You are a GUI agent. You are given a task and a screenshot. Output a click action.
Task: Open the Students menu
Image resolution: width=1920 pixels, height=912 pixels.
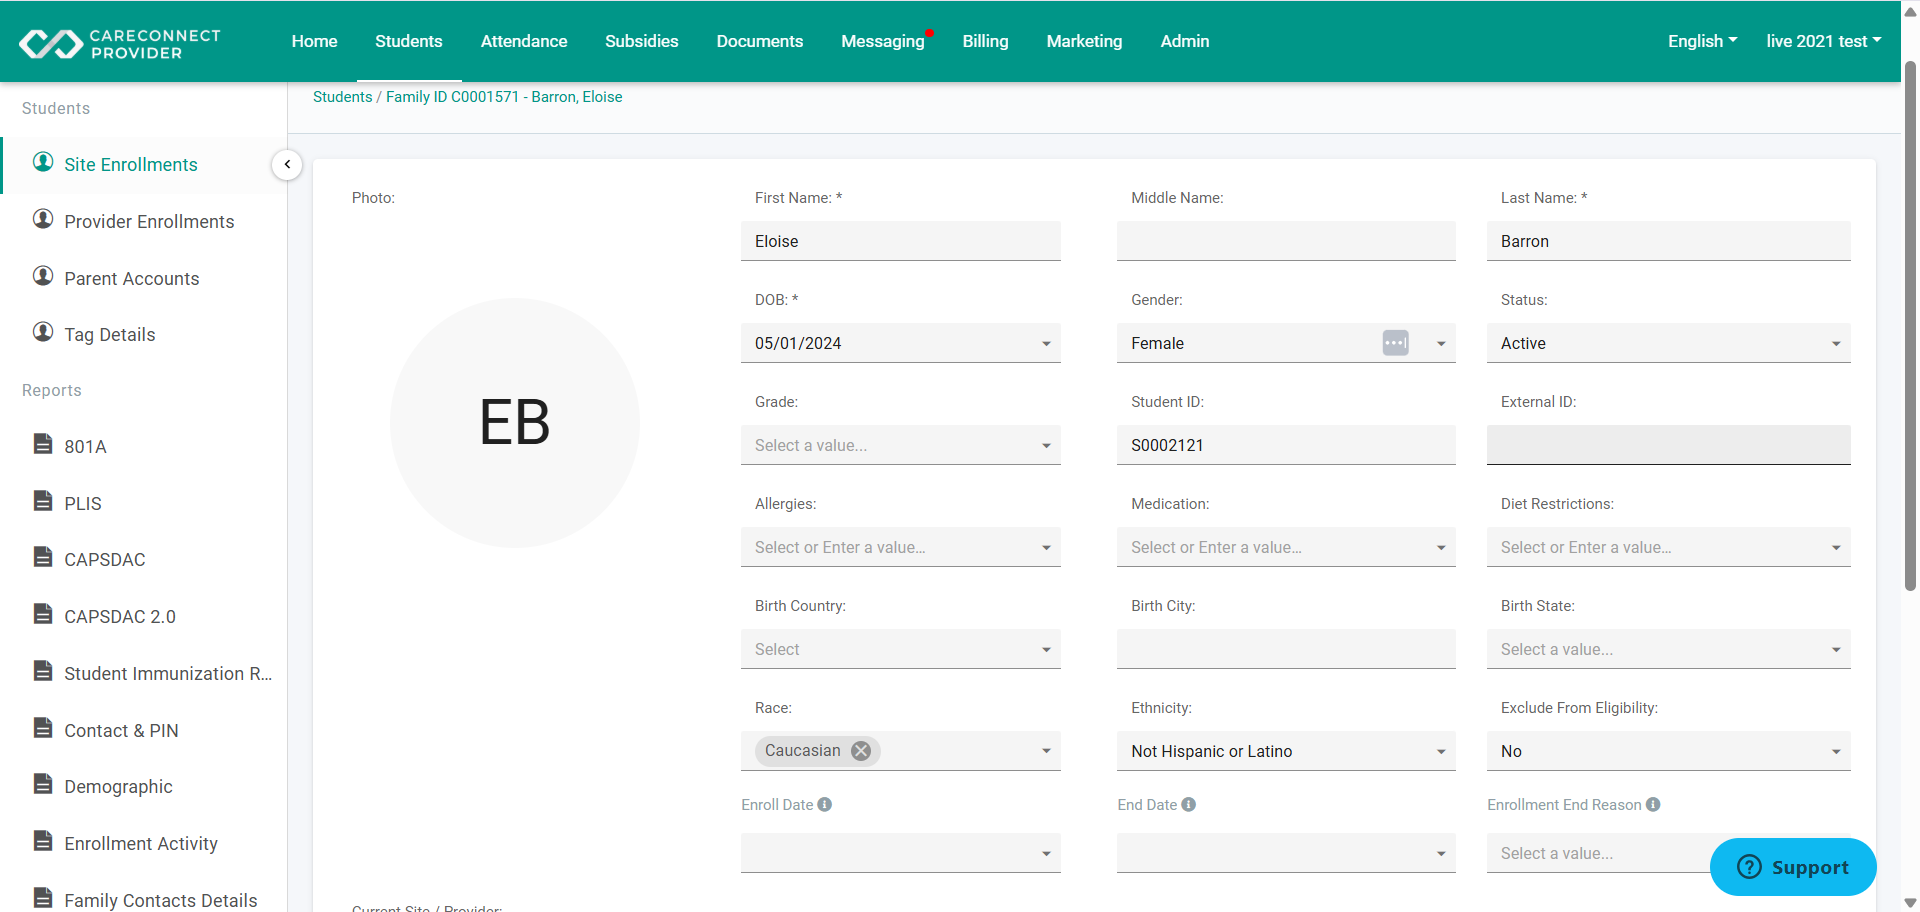tap(409, 41)
